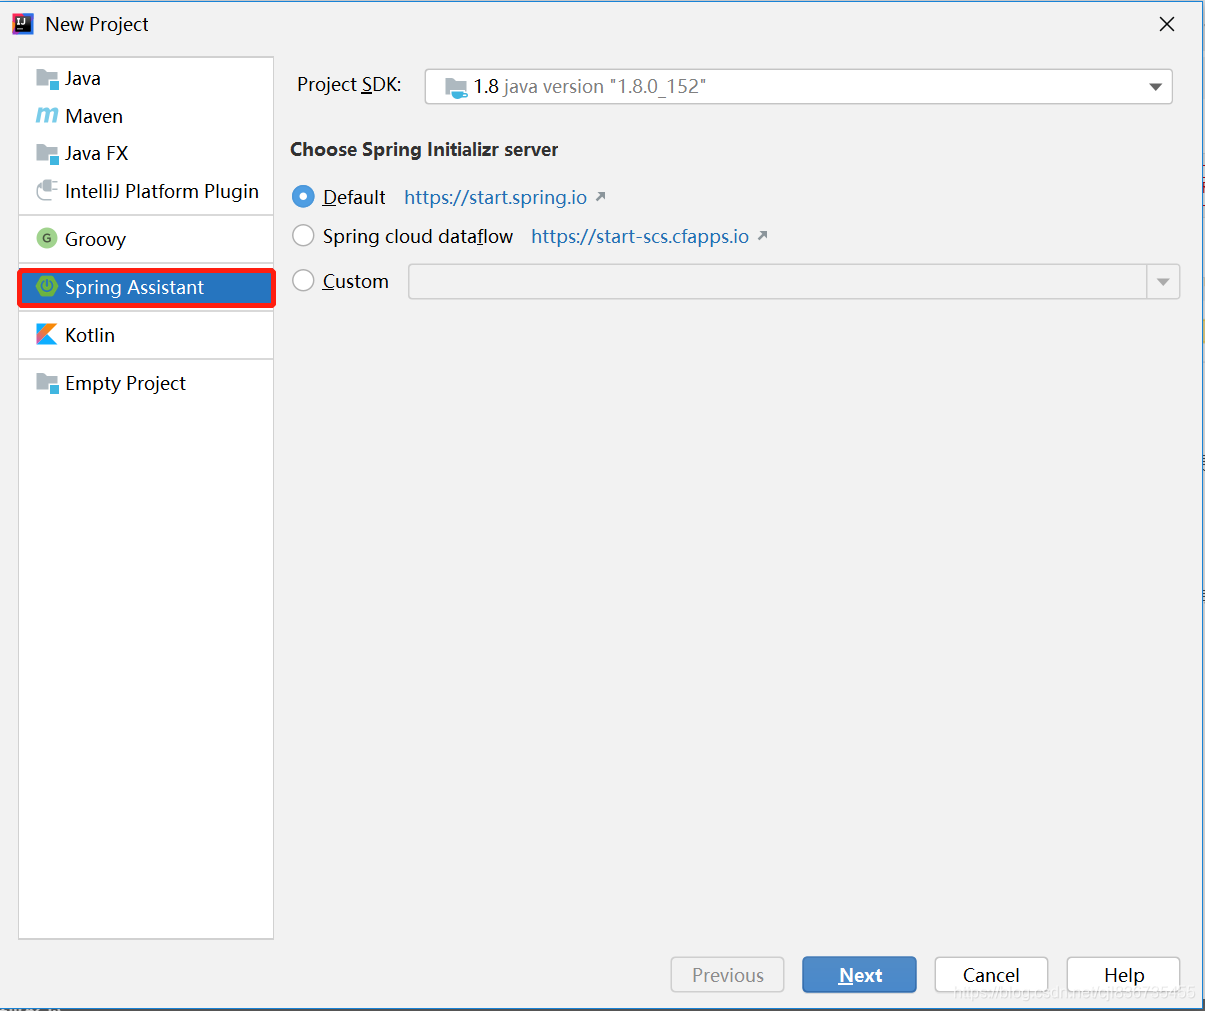Click the disabled Previous button
1205x1011 pixels.
(x=727, y=975)
